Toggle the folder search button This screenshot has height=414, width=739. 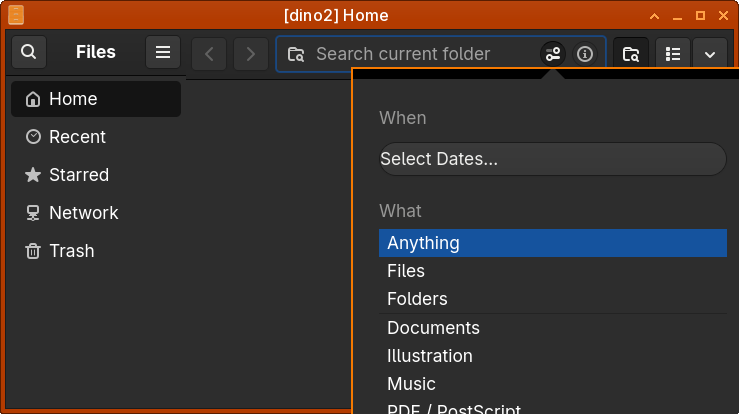(x=631, y=54)
